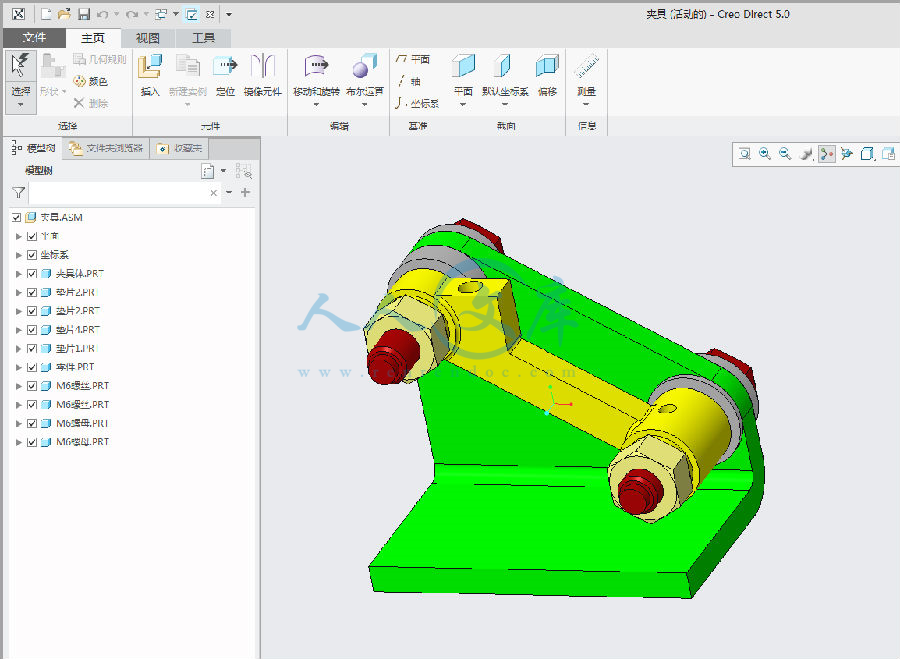Expand the 夹具体.PRT tree node
The height and width of the screenshot is (659, 900).
pyautogui.click(x=18, y=274)
